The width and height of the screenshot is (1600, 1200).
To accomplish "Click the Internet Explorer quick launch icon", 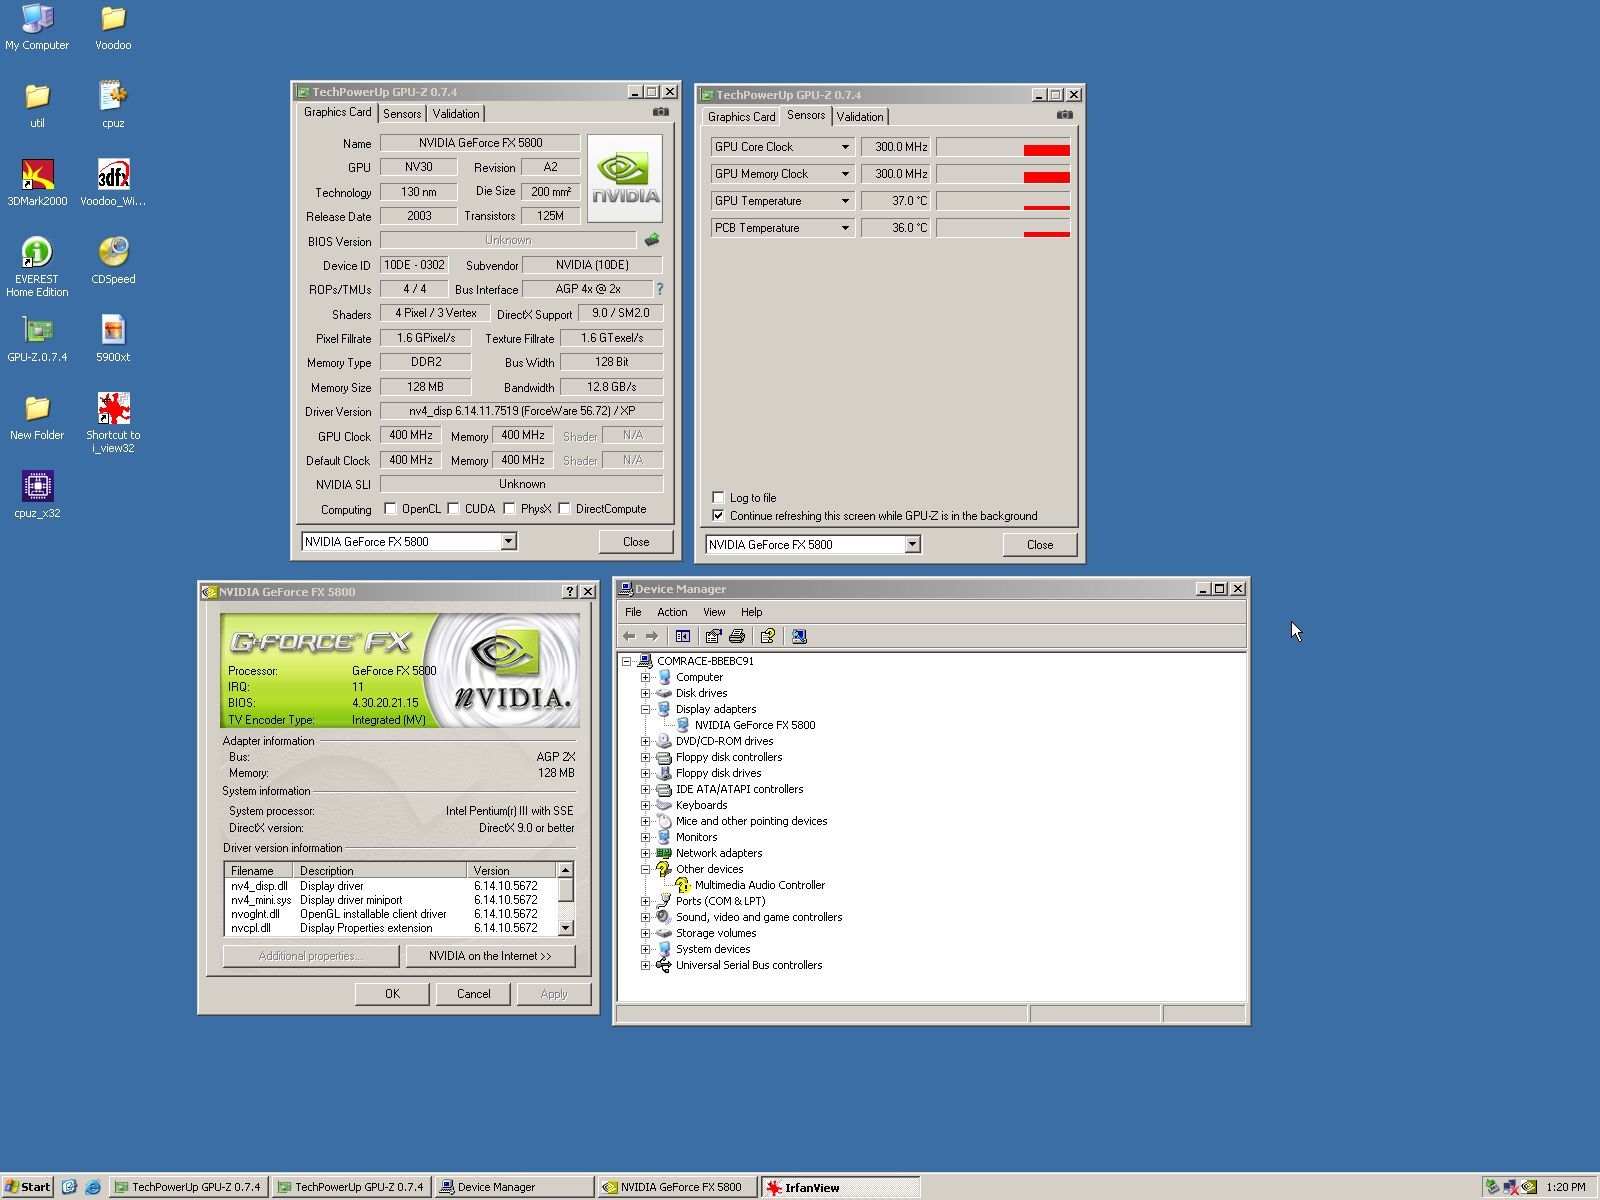I will pos(93,1187).
